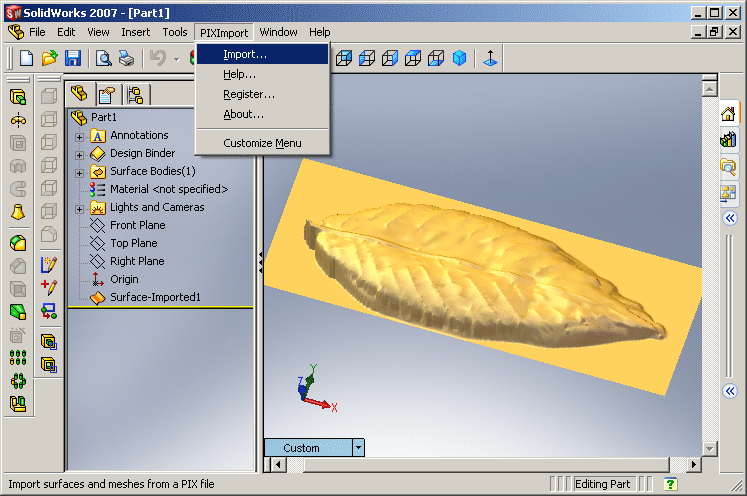Open the Window menu

(278, 32)
